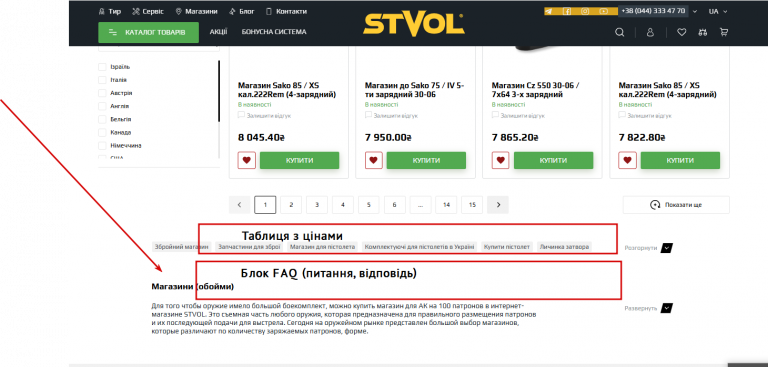Viewport: 768px width, 367px height.
Task: Open Тир in the top menu
Action: 110,11
